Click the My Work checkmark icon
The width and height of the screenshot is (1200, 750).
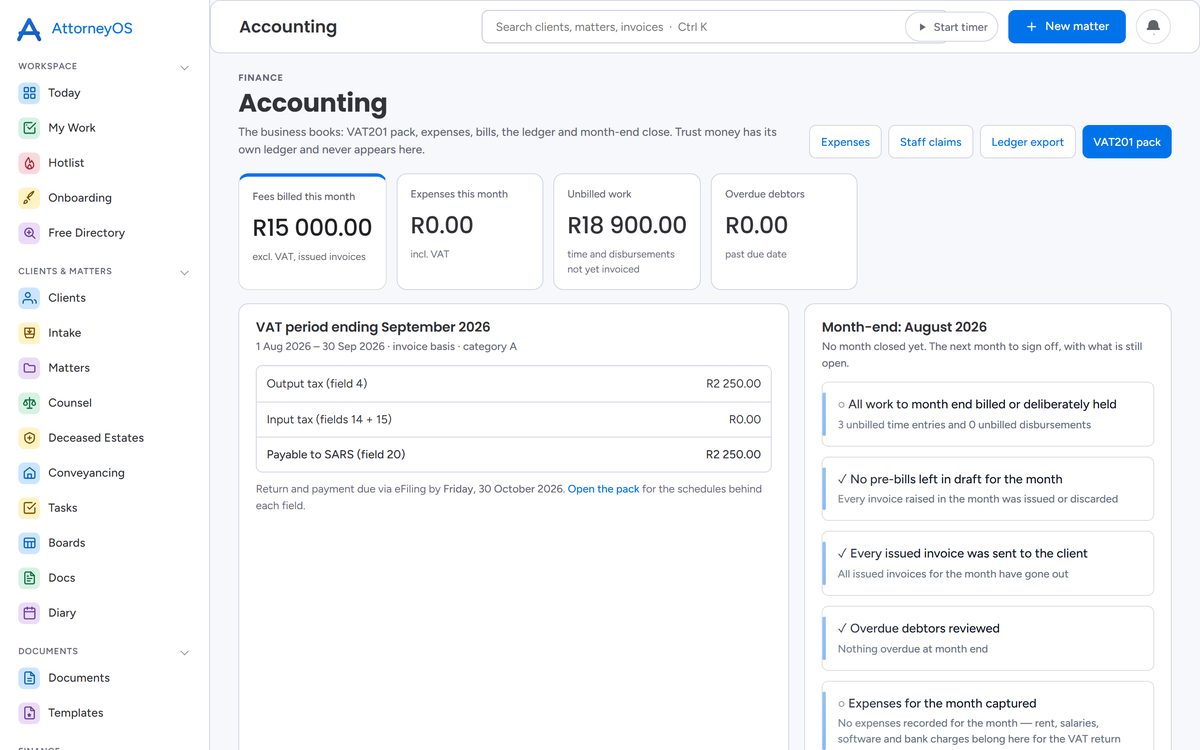pyautogui.click(x=29, y=128)
